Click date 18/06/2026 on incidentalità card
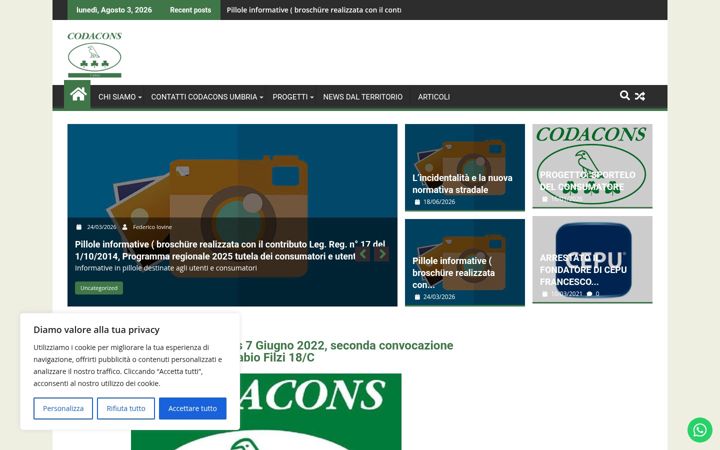The width and height of the screenshot is (720, 450). 439,202
